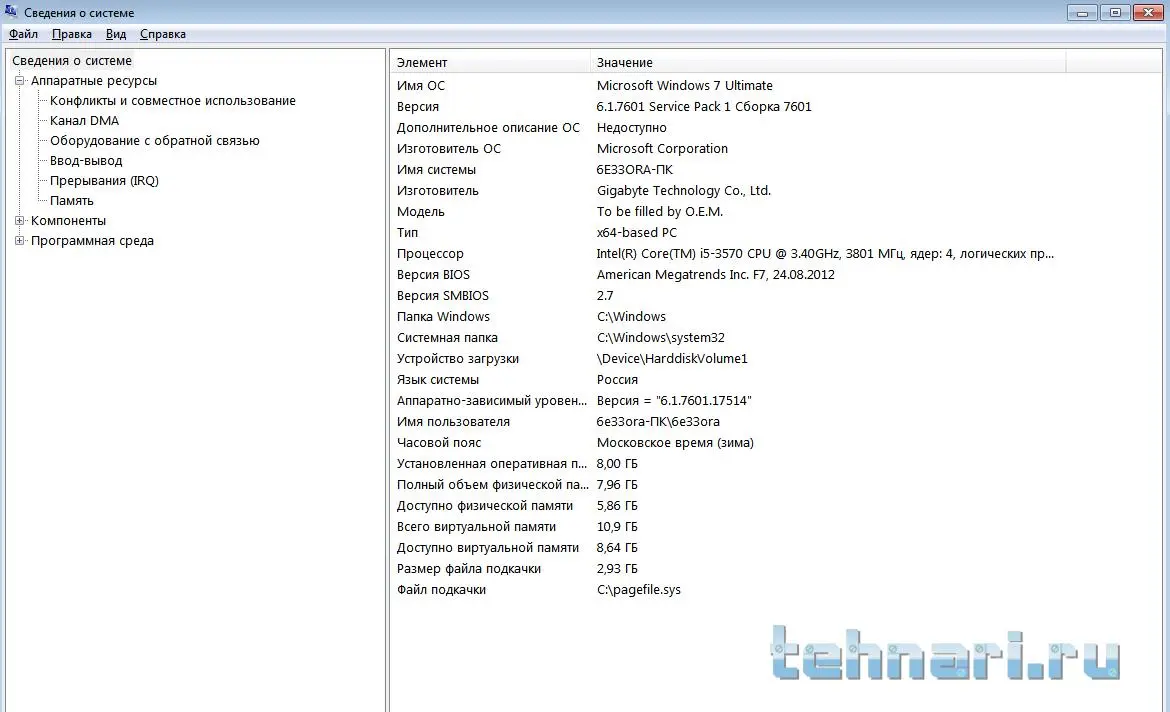The image size is (1170, 712).
Task: Select Память tree item
Action: pos(72,200)
